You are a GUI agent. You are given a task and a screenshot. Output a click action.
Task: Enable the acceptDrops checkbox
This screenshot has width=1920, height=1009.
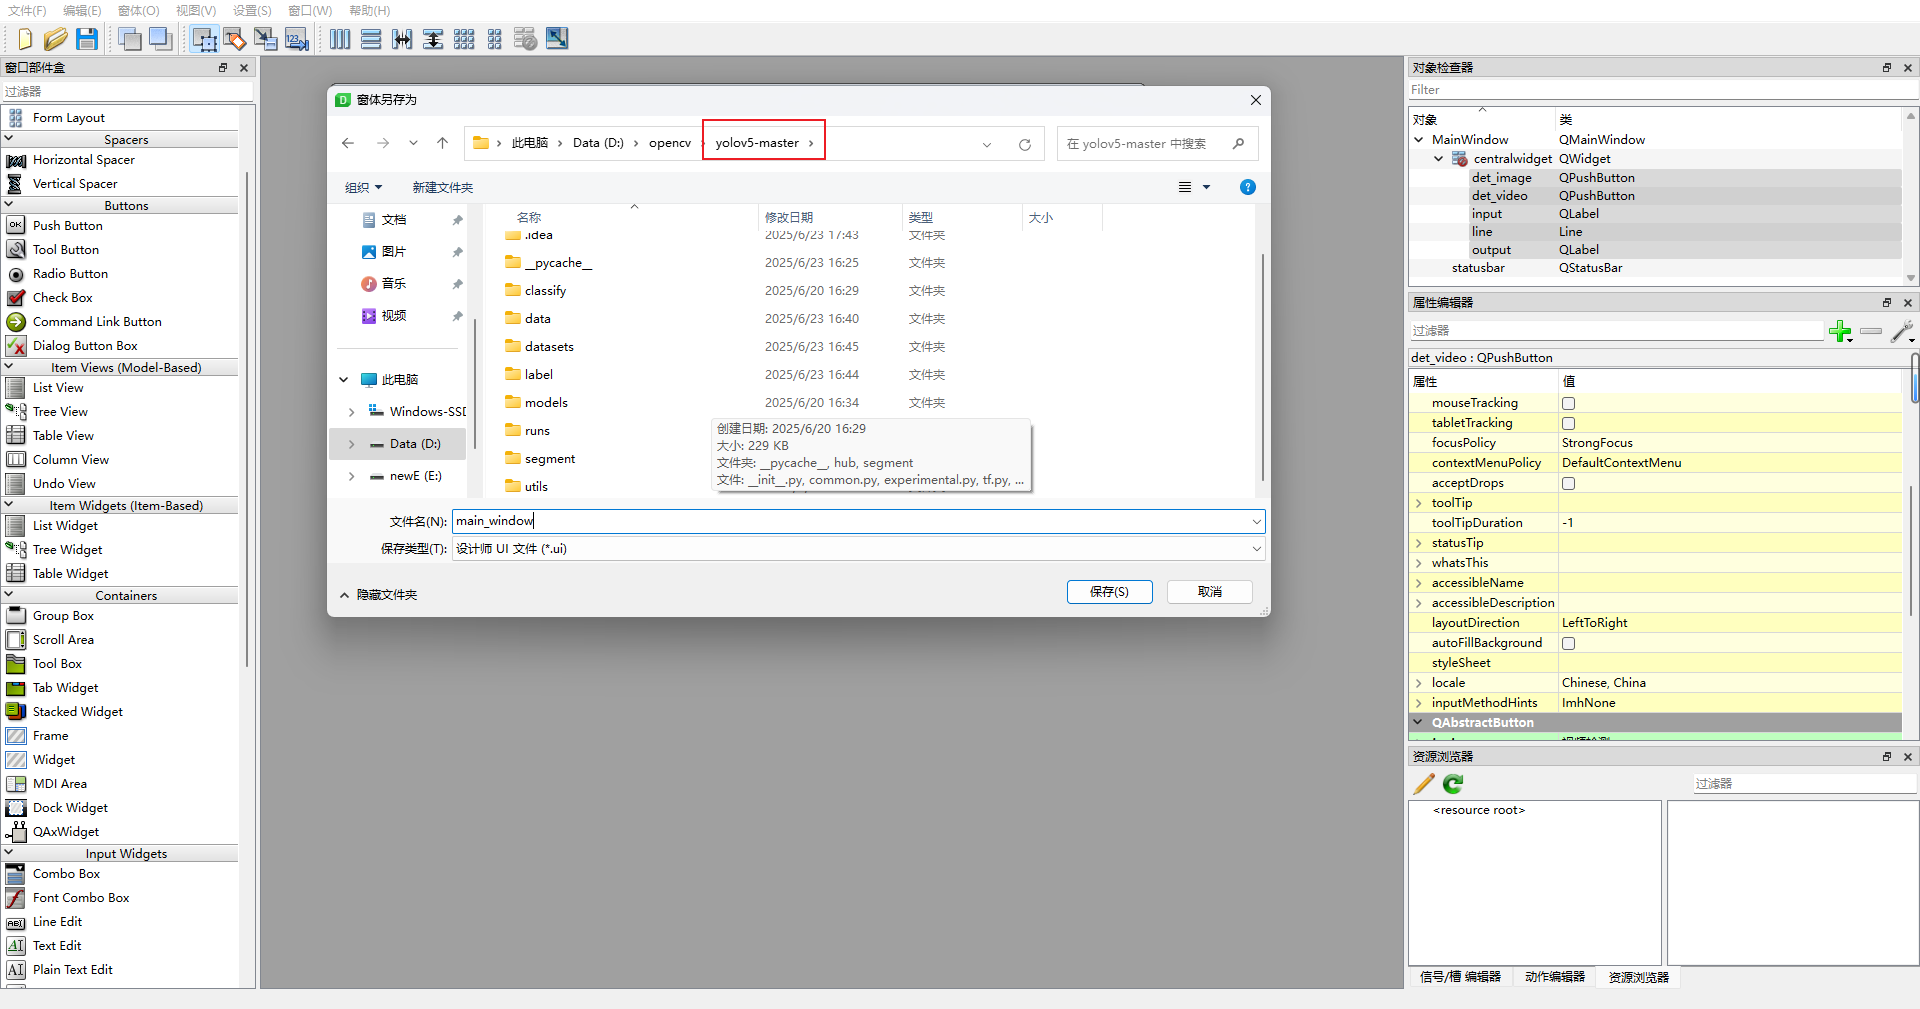click(x=1568, y=483)
